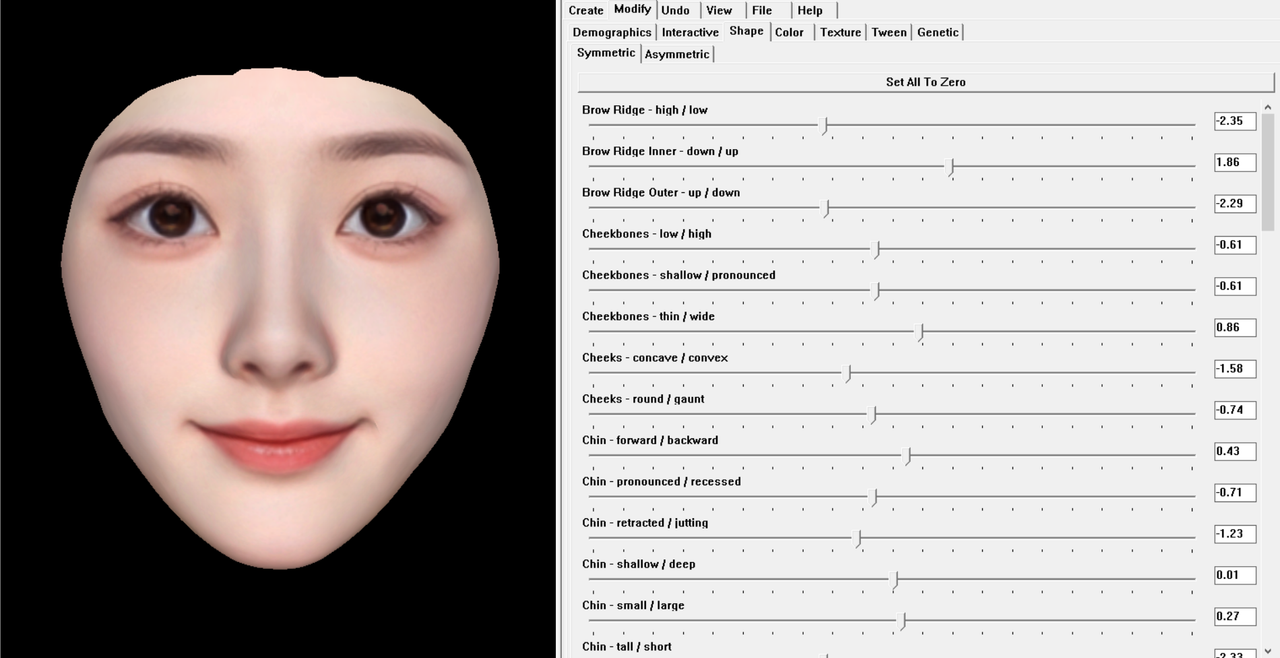The height and width of the screenshot is (658, 1280).
Task: Click the Cheekbones thin/wide value field 0.86
Action: pyautogui.click(x=1235, y=327)
